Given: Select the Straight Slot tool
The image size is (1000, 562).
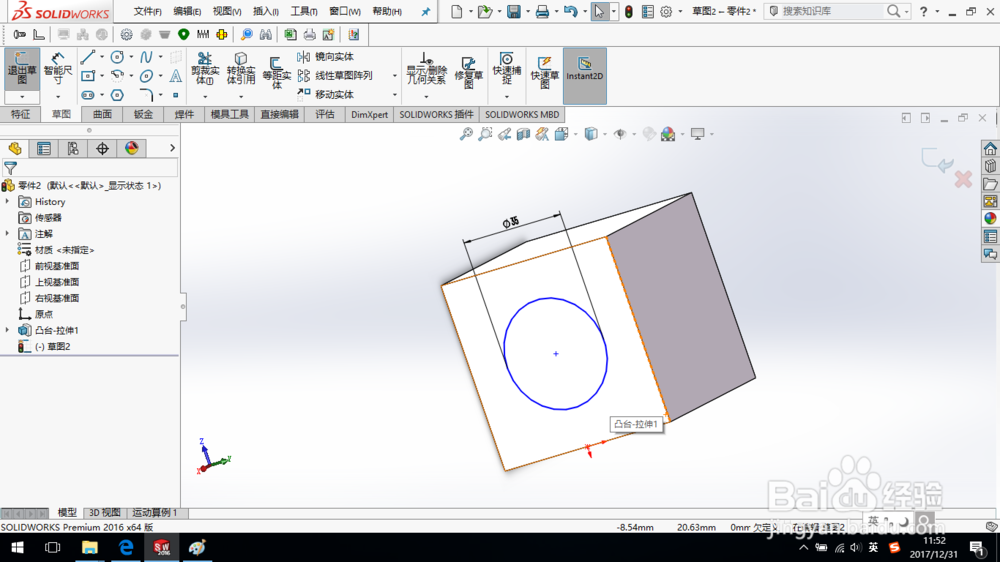Looking at the screenshot, I should 88,95.
